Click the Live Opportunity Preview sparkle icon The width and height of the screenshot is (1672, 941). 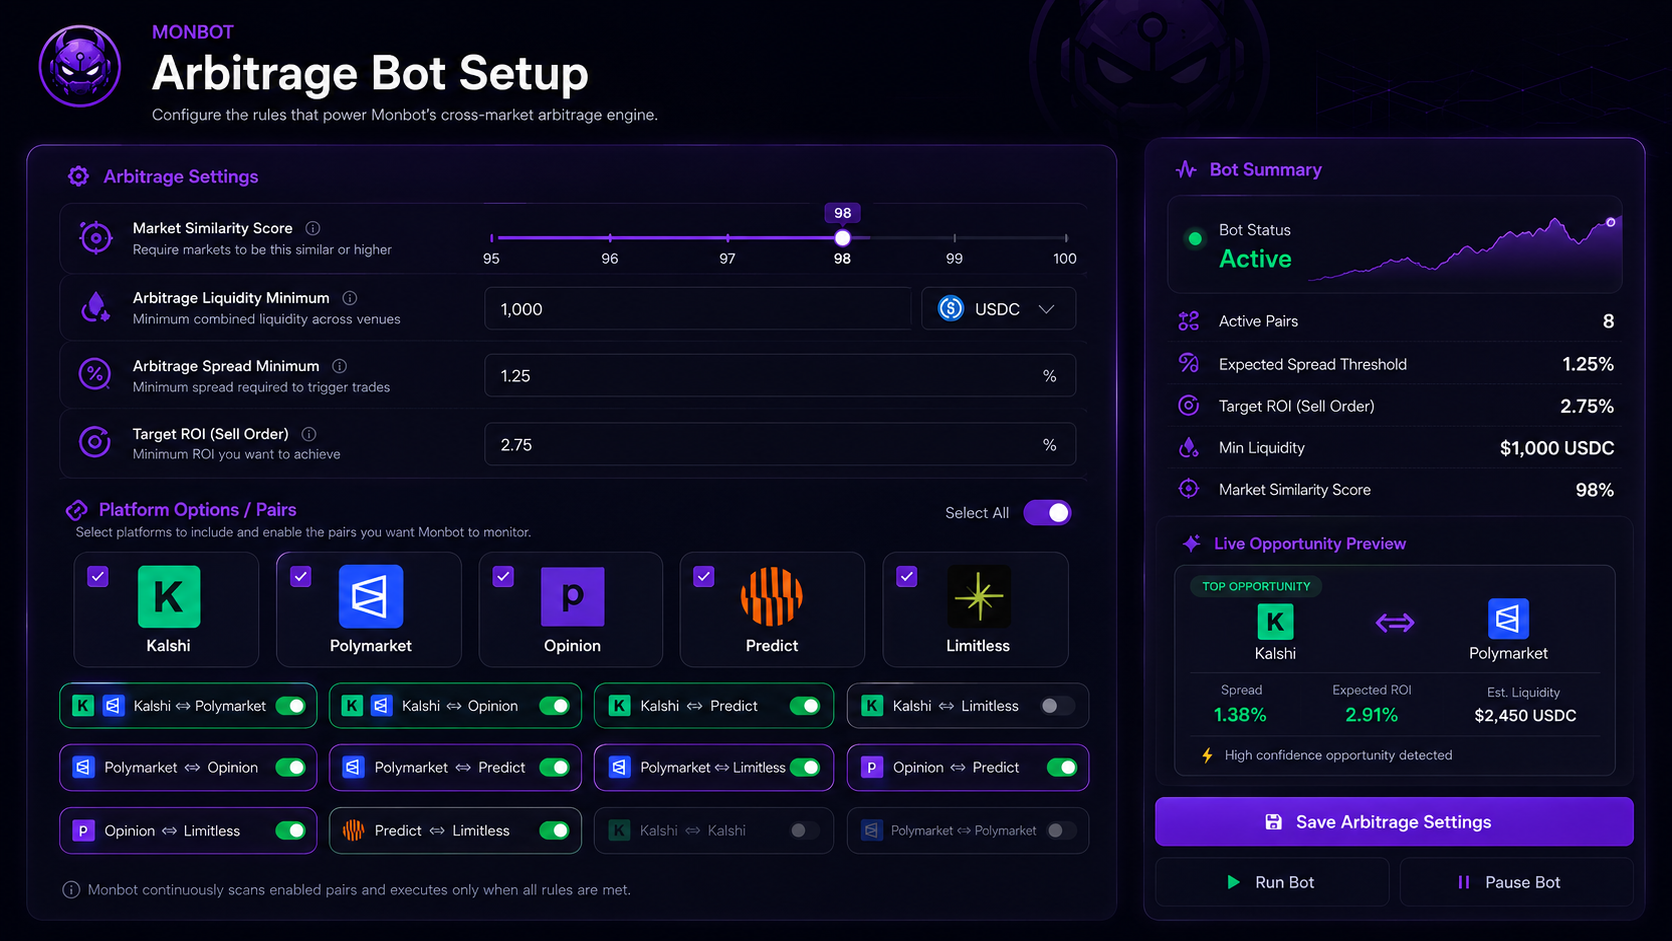[x=1192, y=544]
